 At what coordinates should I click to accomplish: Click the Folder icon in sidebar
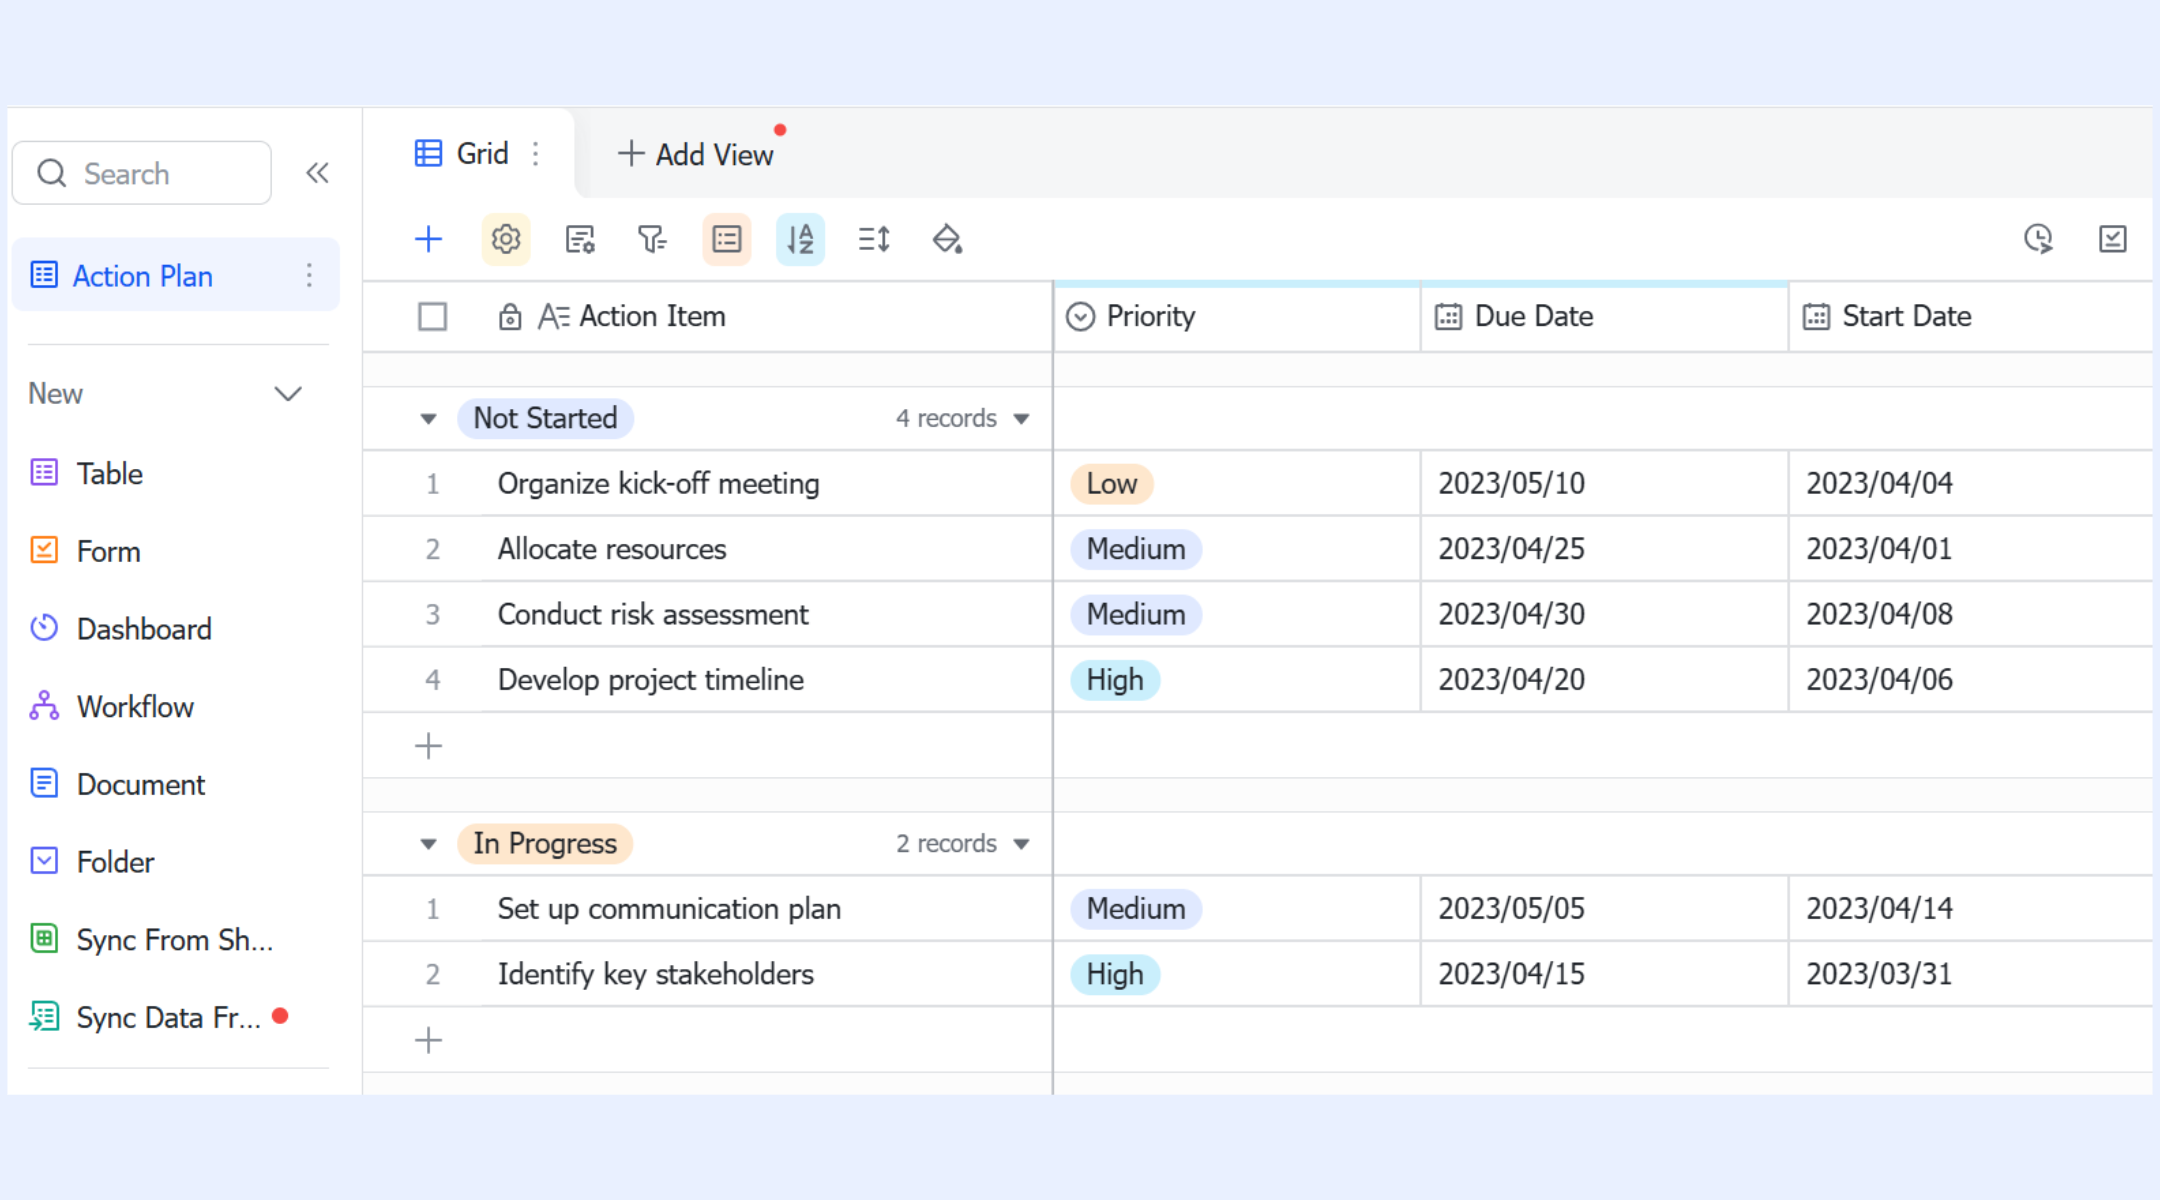[x=44, y=860]
